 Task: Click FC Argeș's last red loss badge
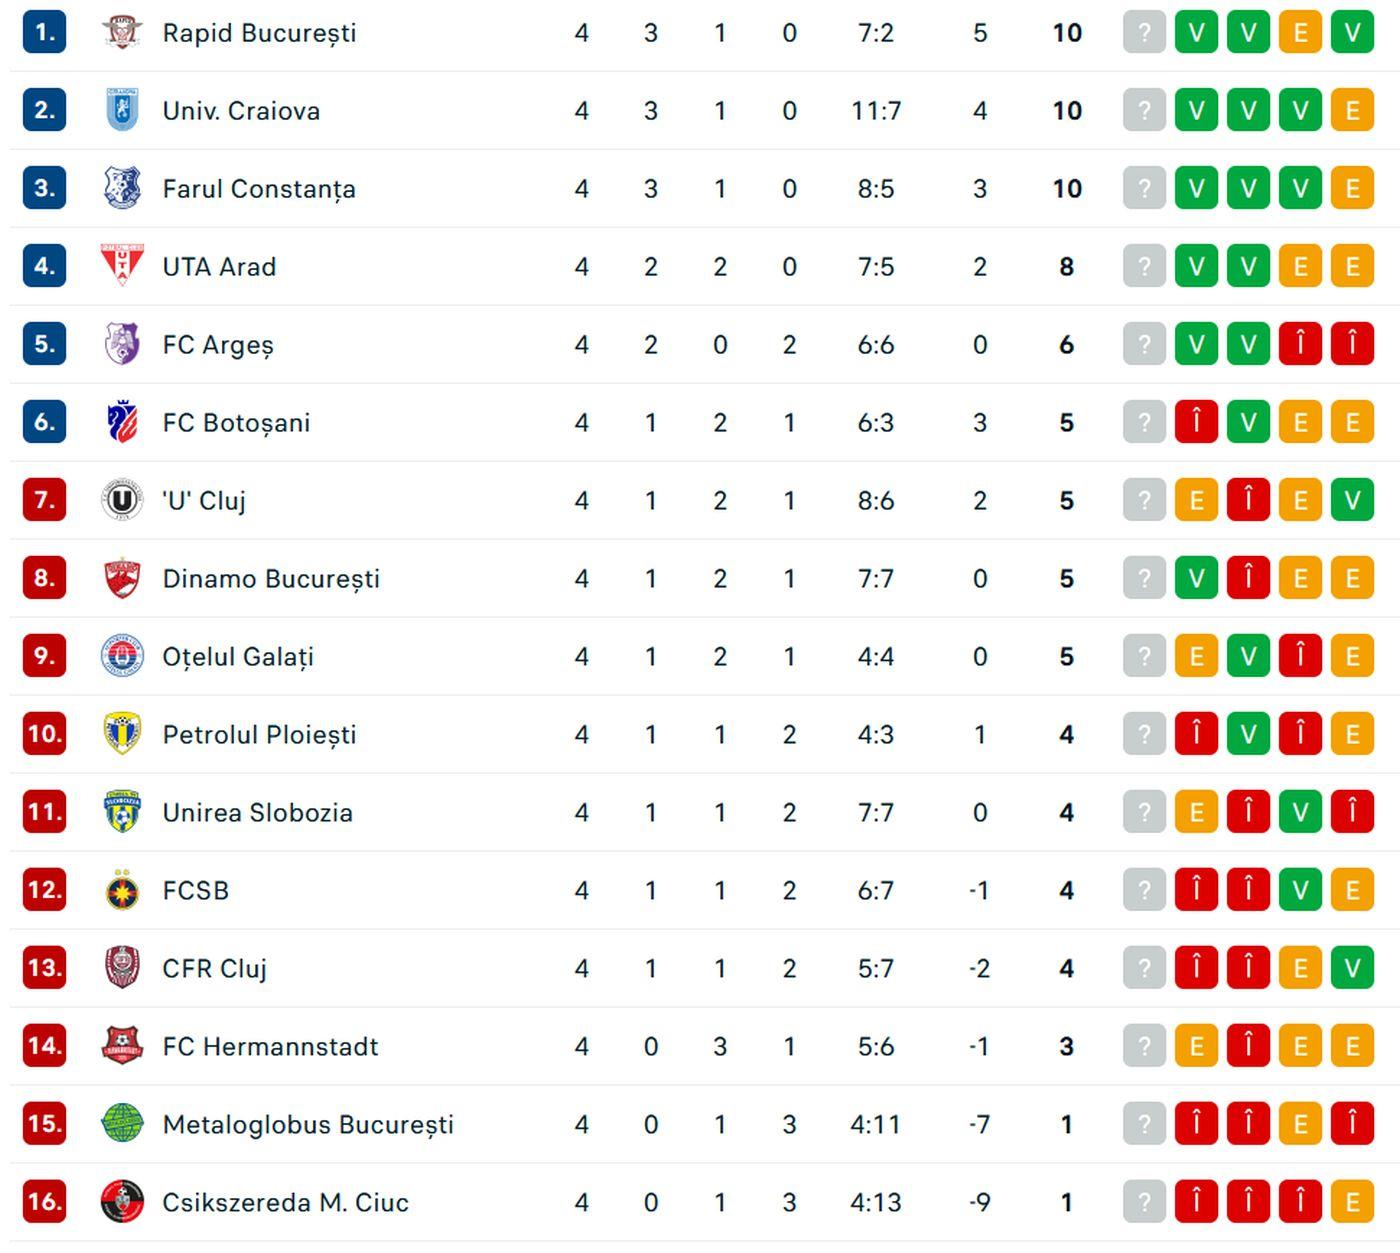click(x=1352, y=345)
